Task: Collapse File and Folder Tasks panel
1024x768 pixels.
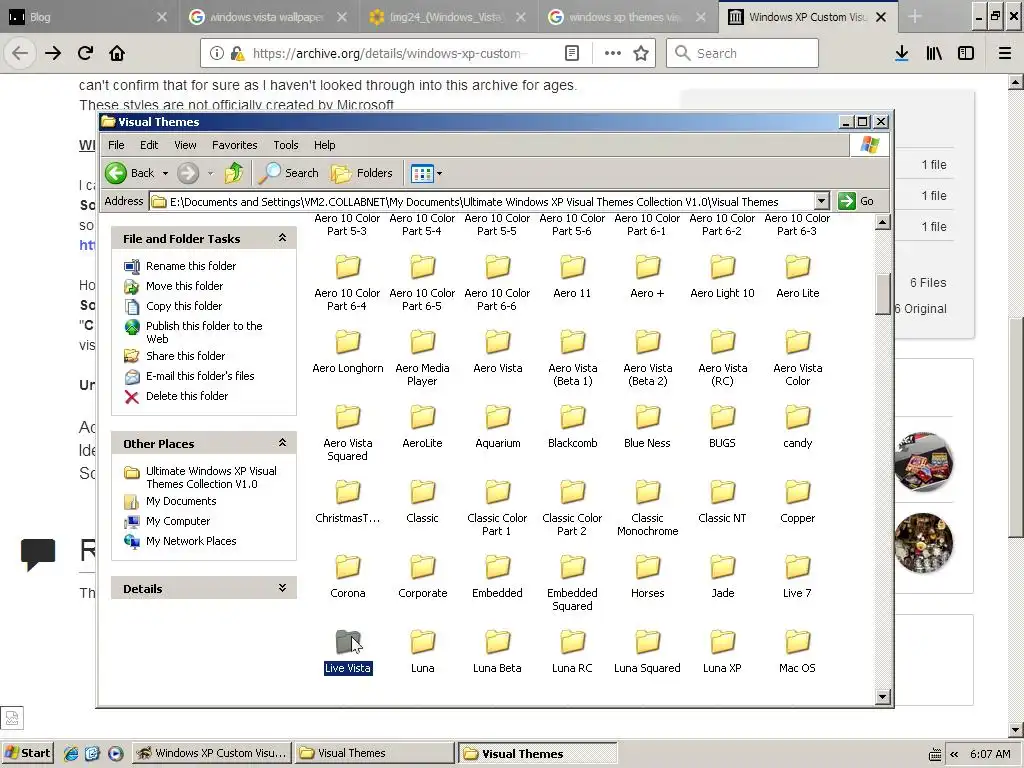Action: point(282,238)
